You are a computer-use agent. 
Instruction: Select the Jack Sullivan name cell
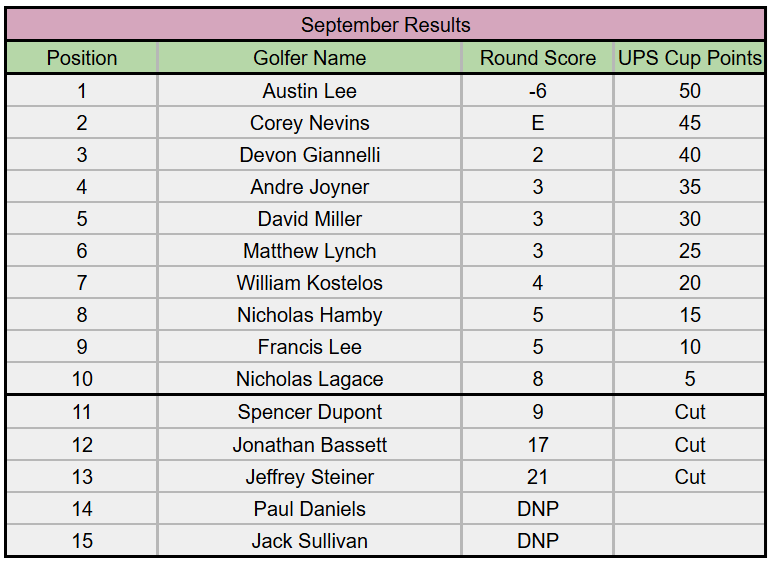coord(309,541)
